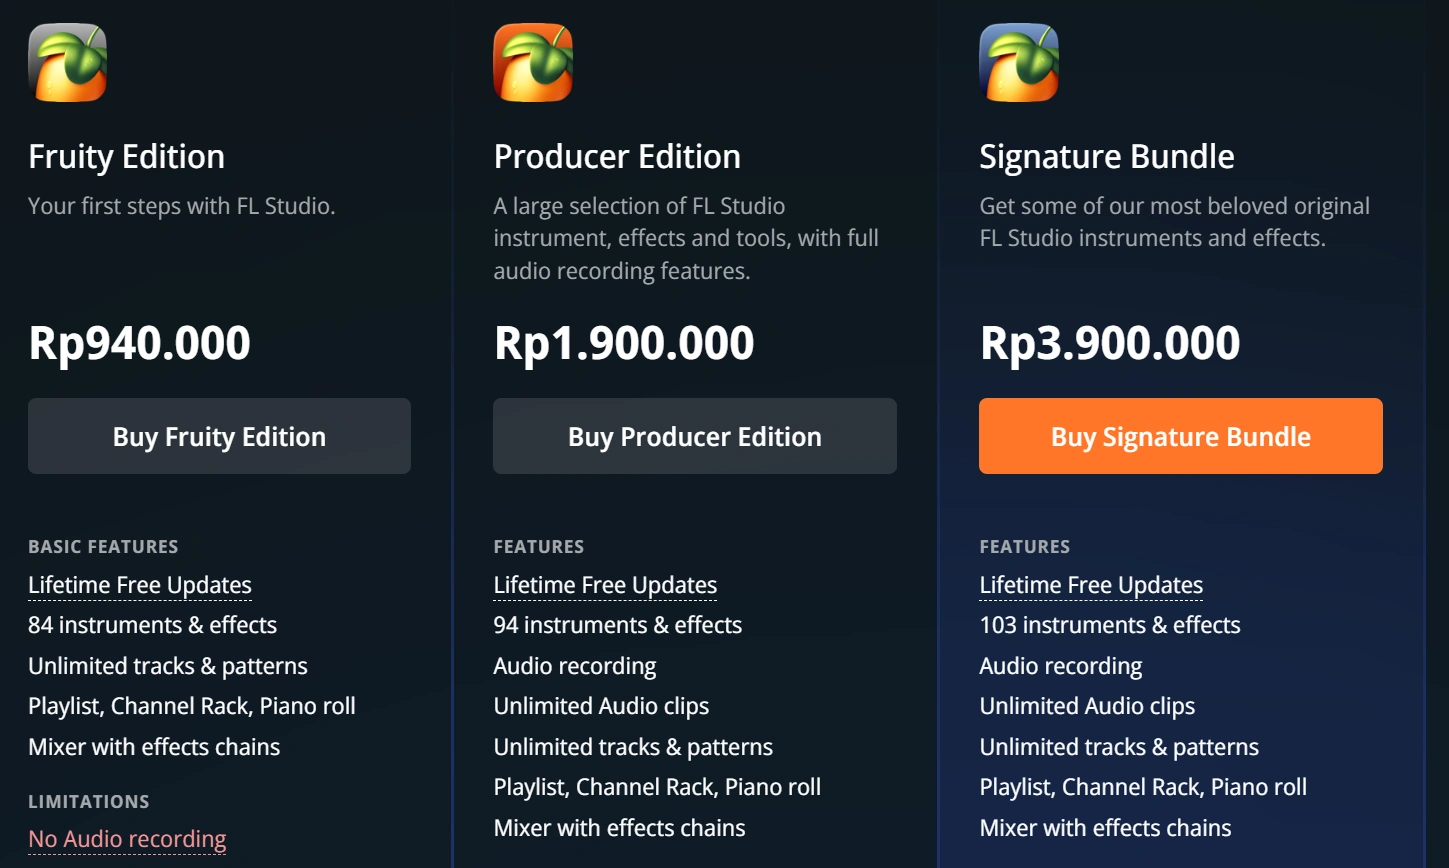This screenshot has width=1449, height=868.
Task: Click the 94 instruments & effects feature
Action: (x=617, y=625)
